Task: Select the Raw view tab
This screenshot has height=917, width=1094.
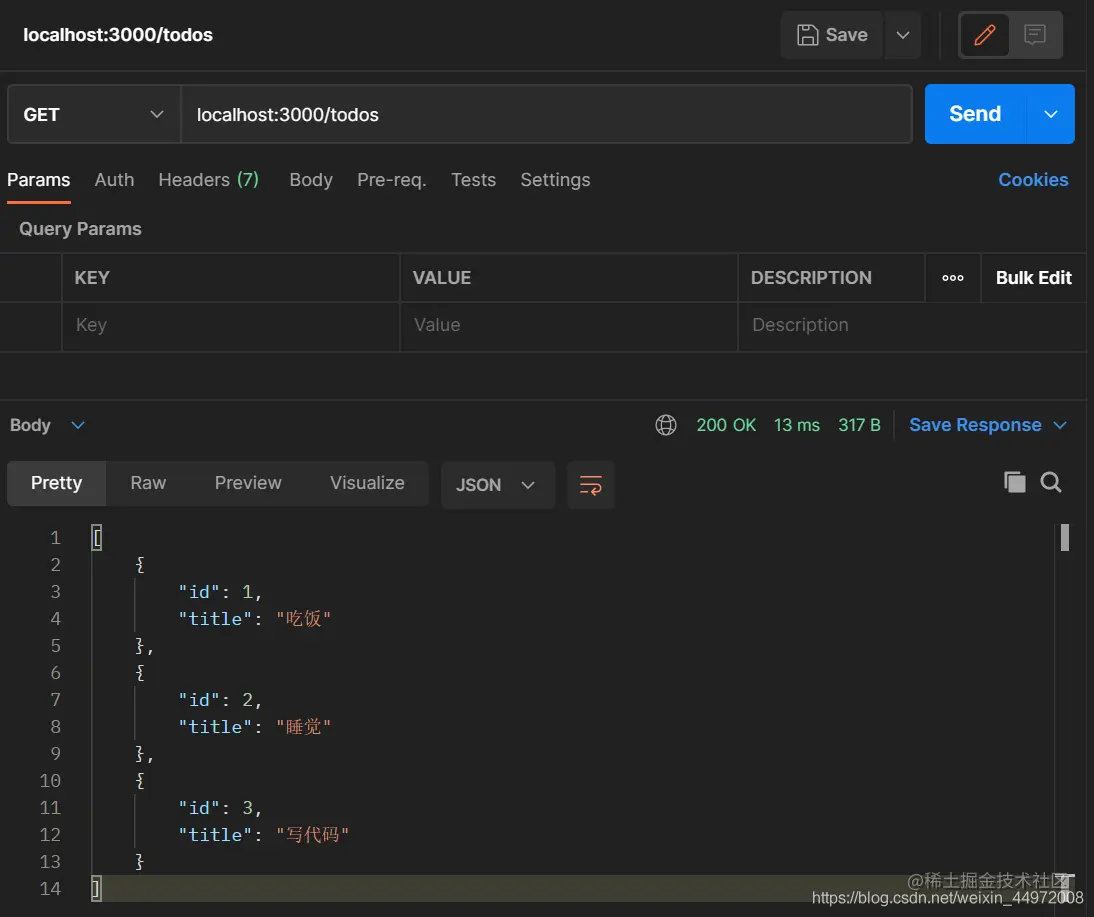Action: pos(148,483)
